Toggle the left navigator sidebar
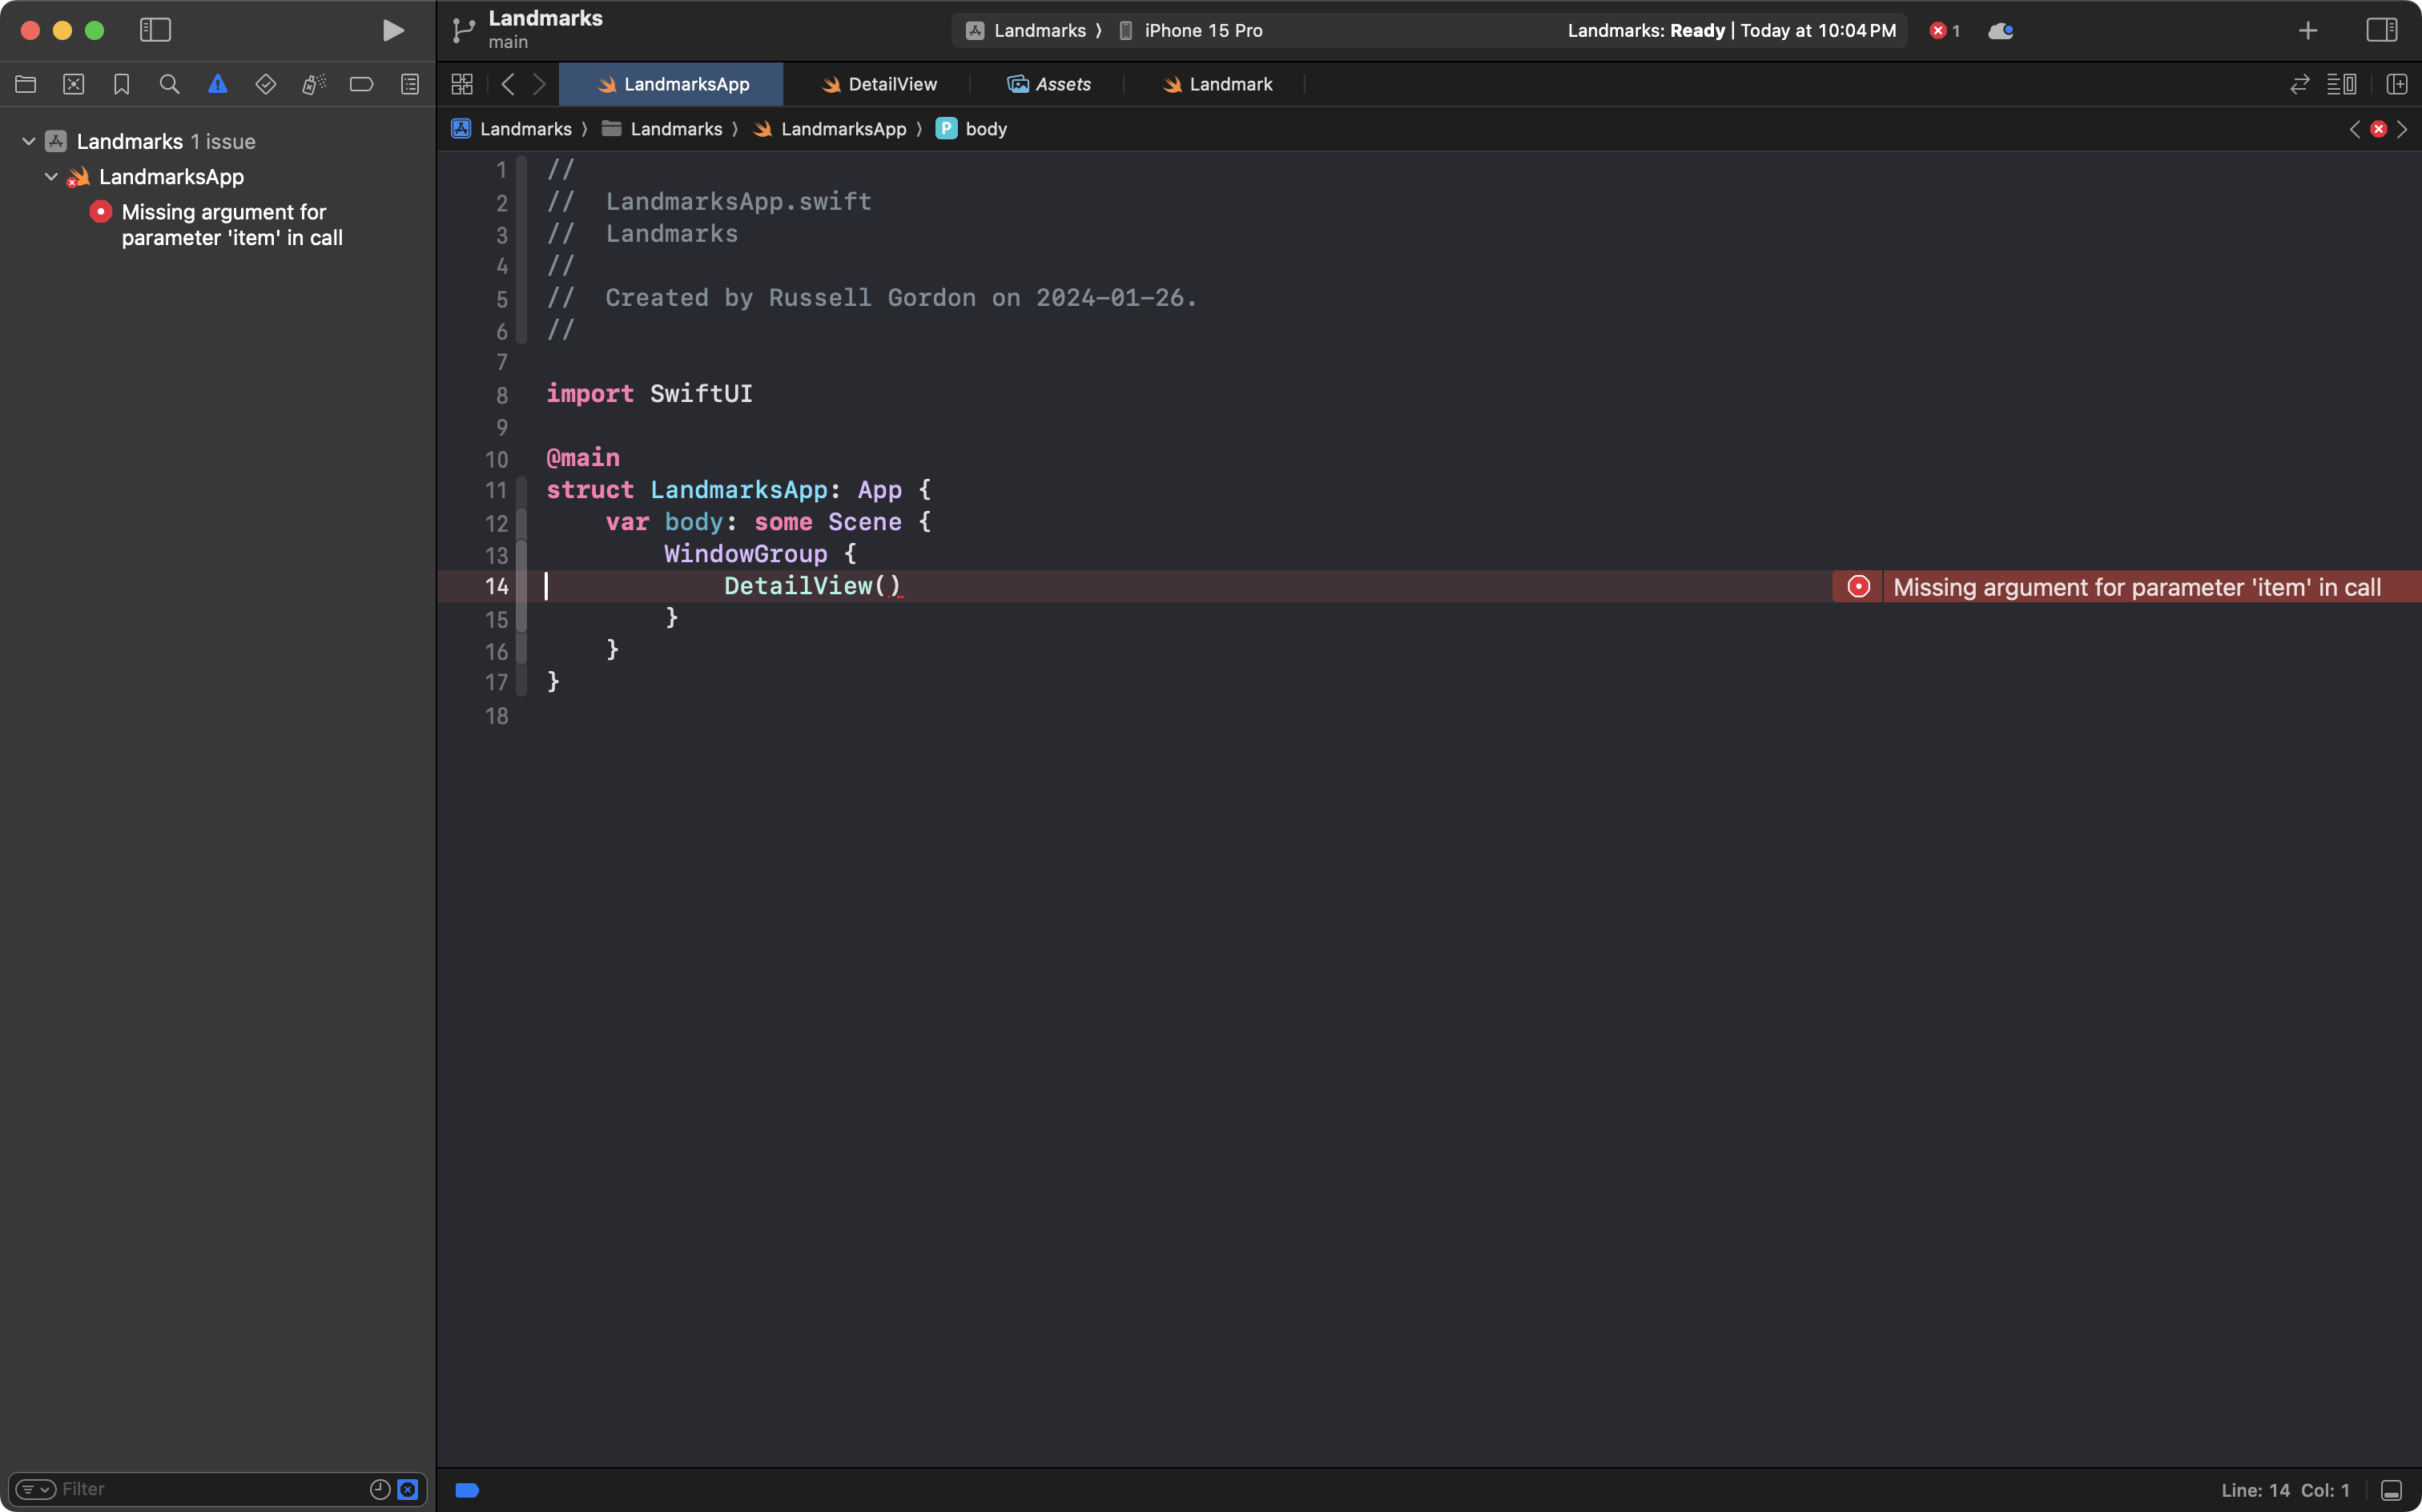The height and width of the screenshot is (1512, 2422). pos(155,30)
